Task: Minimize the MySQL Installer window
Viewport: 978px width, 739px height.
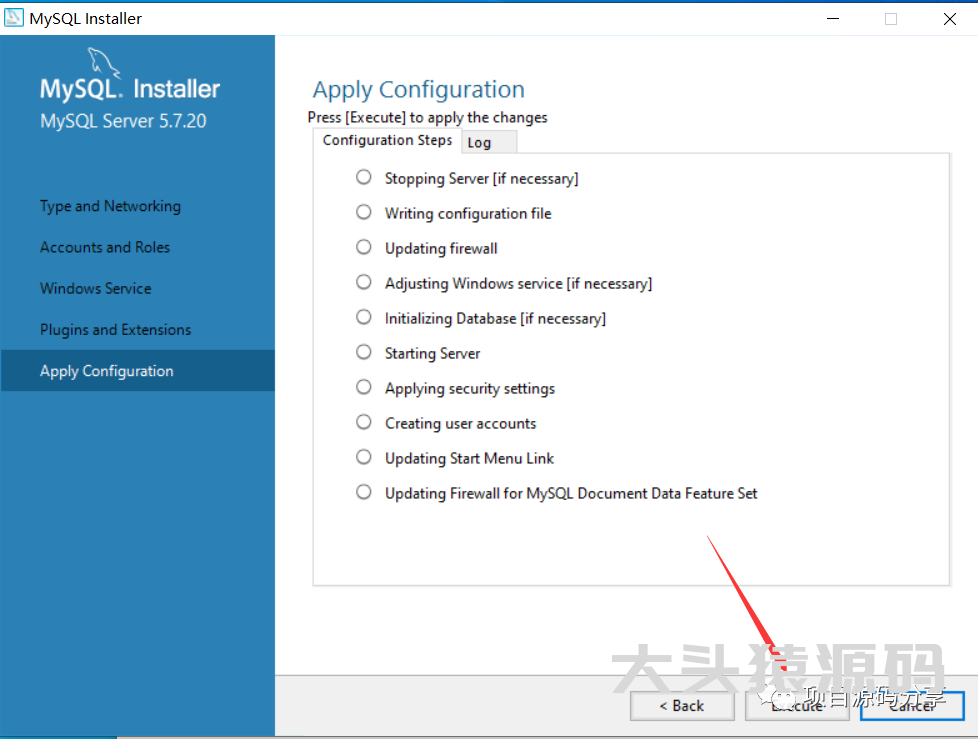Action: [833, 19]
